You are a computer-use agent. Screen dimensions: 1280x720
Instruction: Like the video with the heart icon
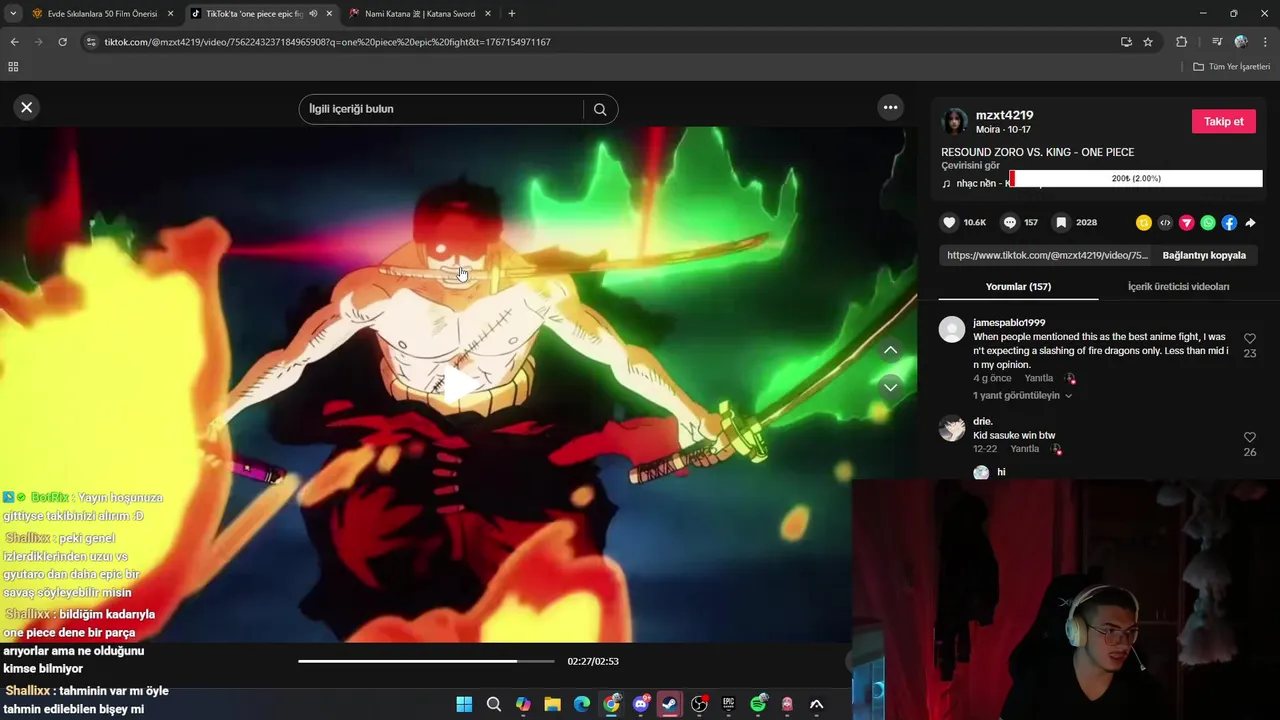click(x=950, y=222)
